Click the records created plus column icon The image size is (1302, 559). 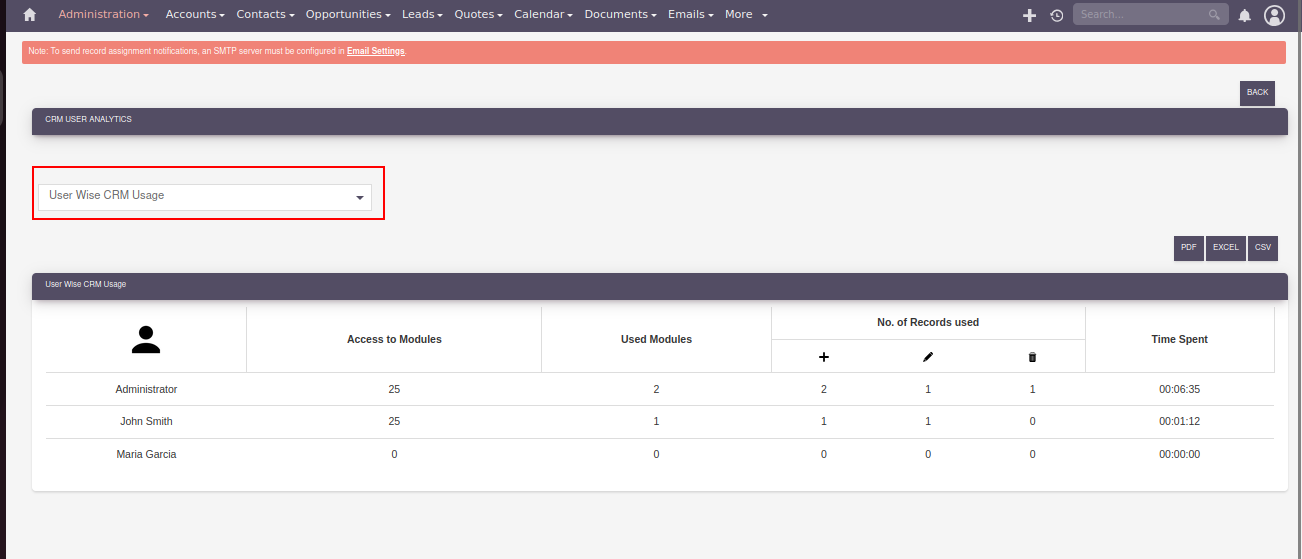[x=824, y=357]
